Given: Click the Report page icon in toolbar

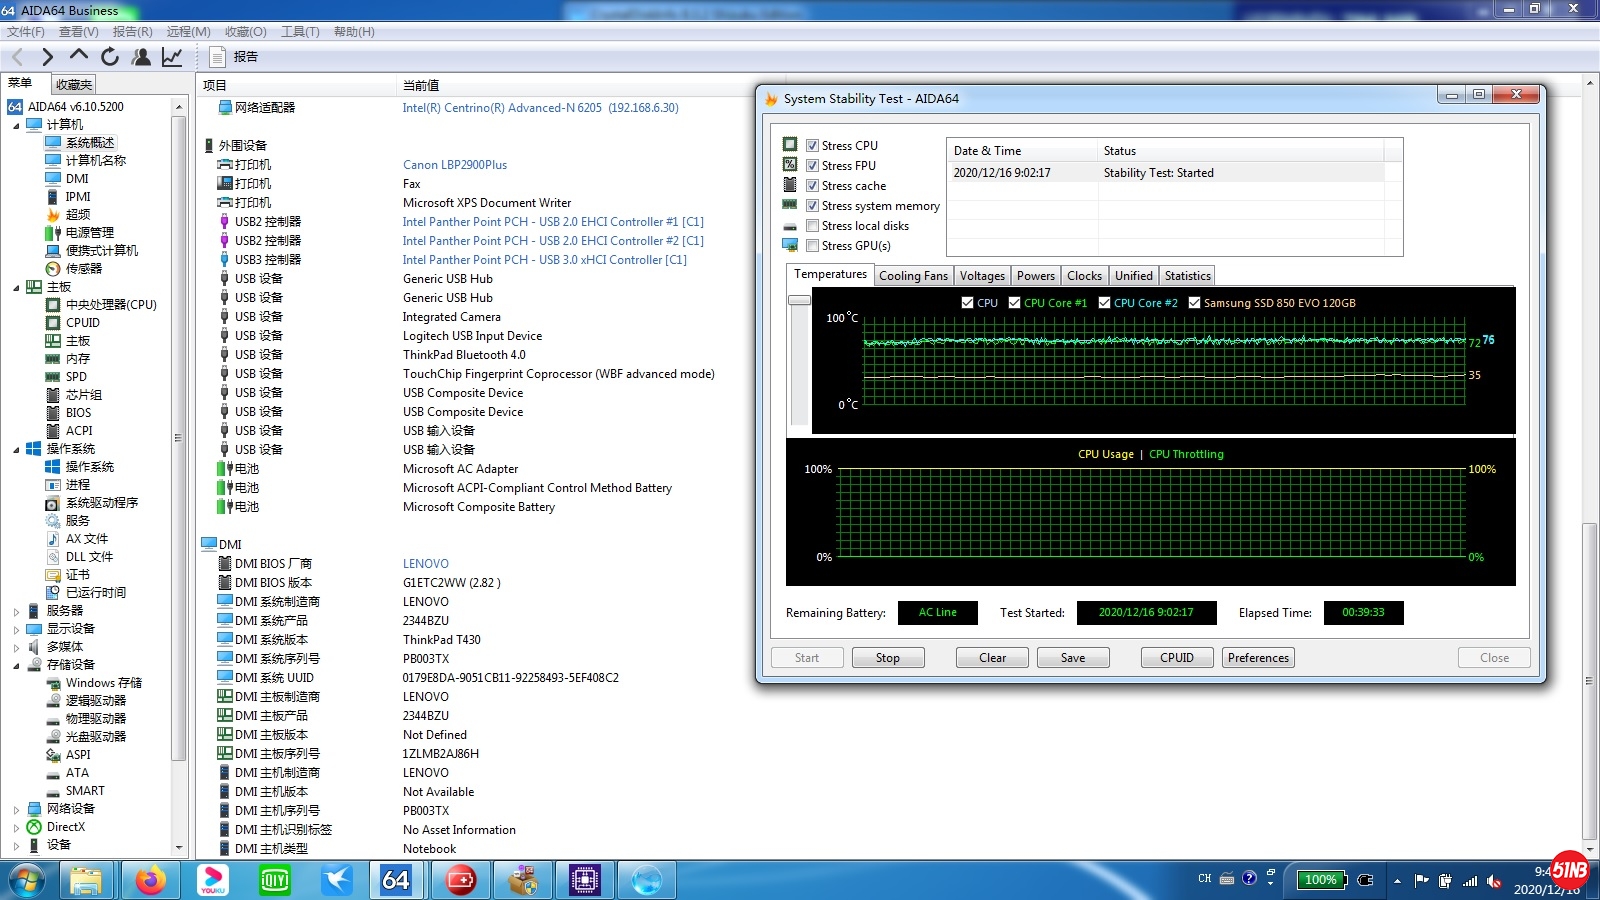Looking at the screenshot, I should tap(217, 57).
